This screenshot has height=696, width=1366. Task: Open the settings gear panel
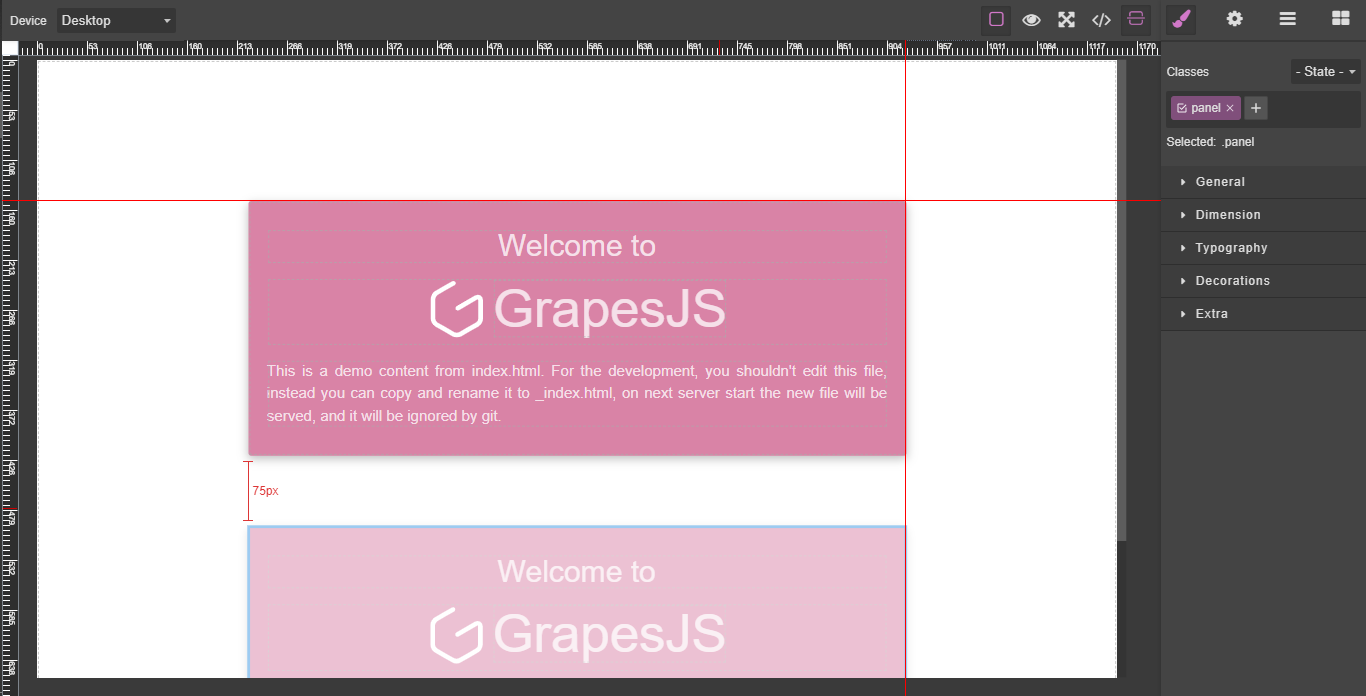point(1235,19)
